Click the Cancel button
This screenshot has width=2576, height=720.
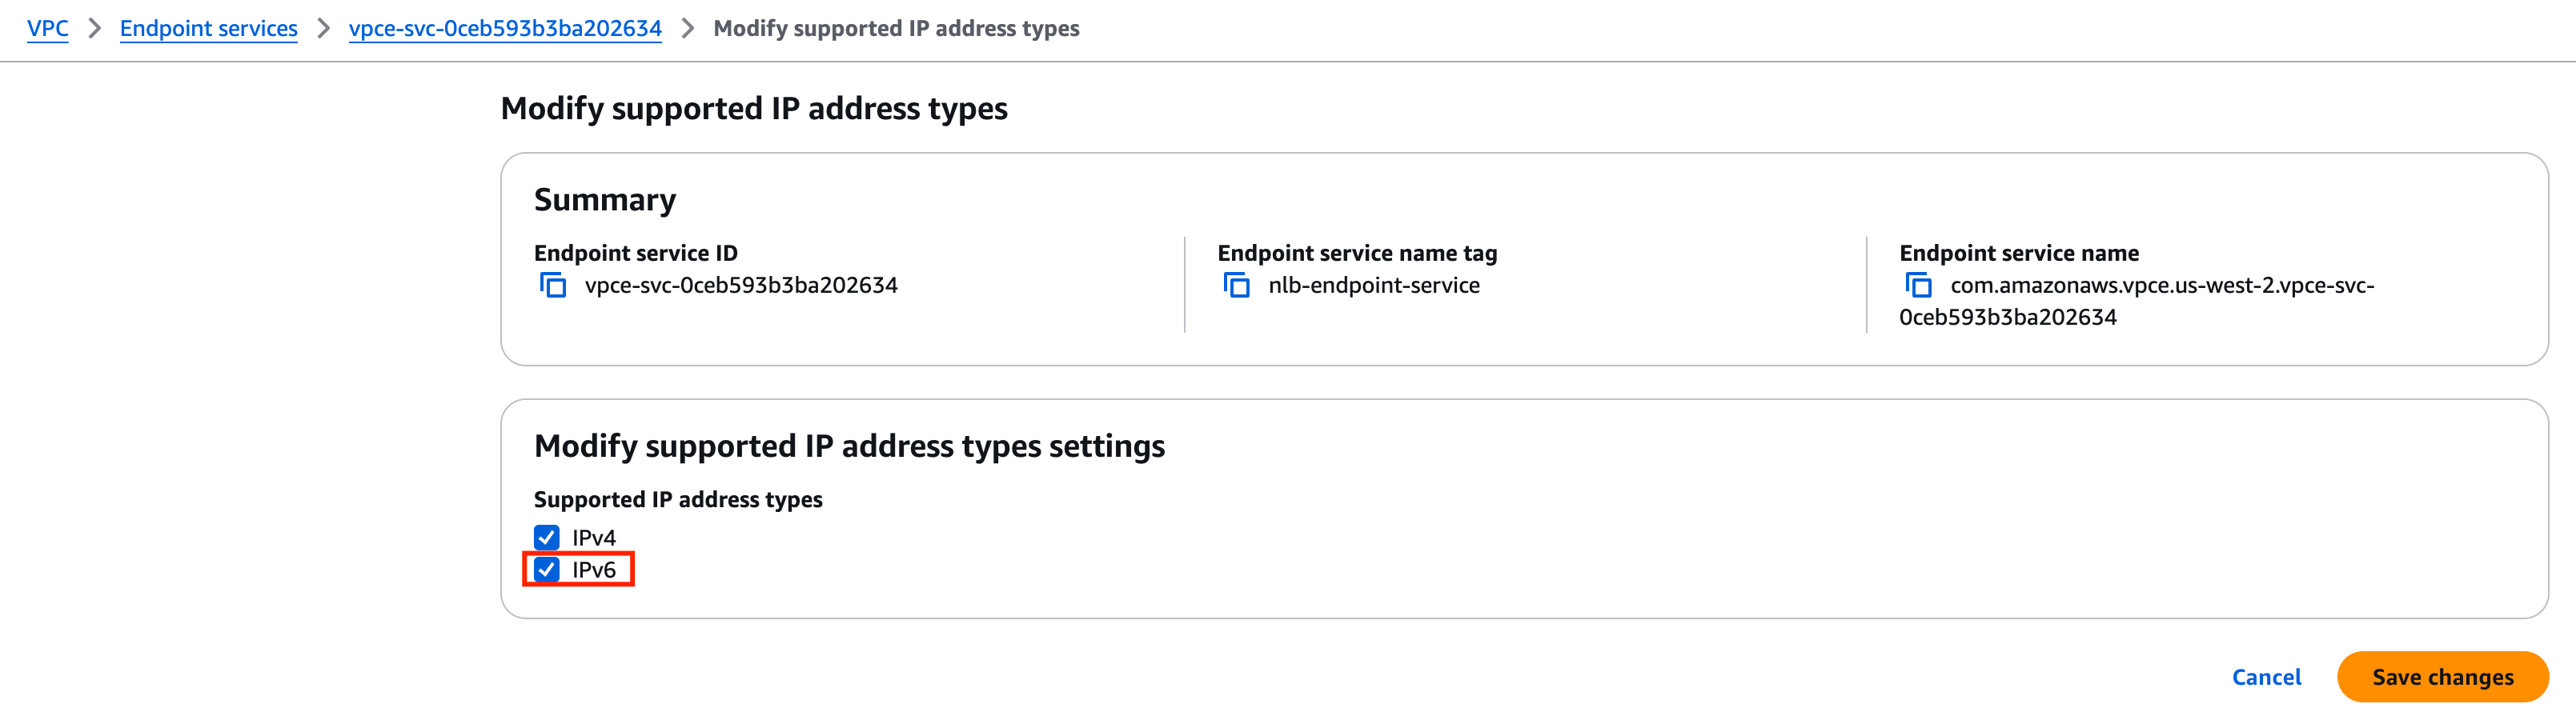(2266, 677)
